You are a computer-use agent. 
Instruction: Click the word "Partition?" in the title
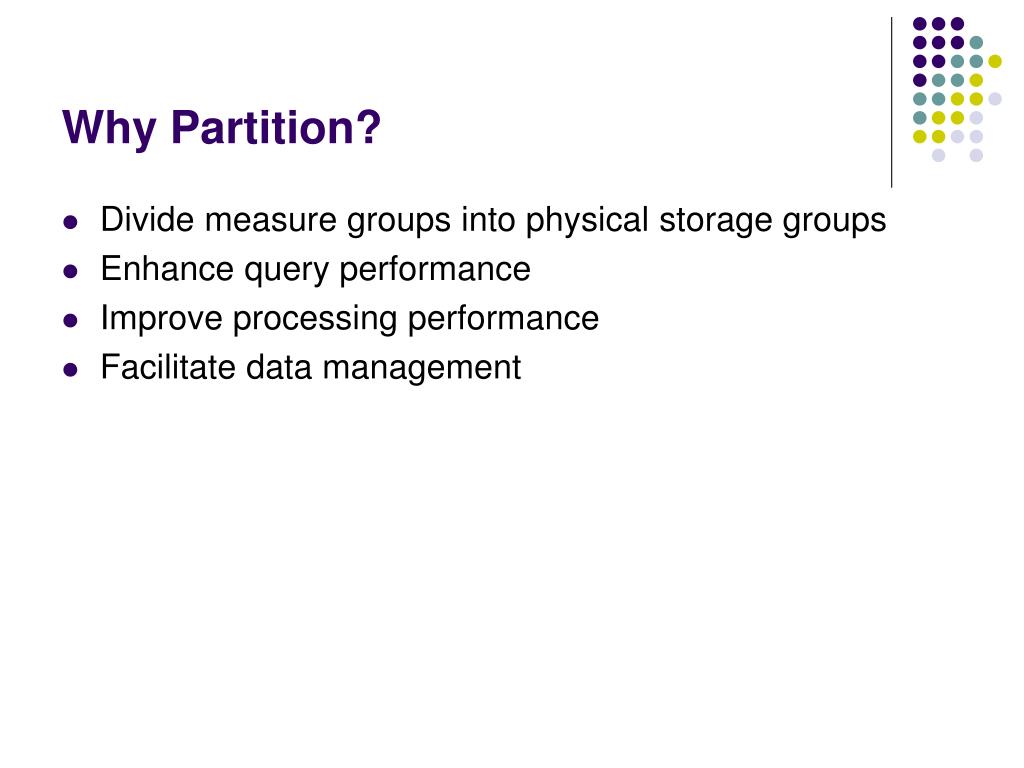276,128
